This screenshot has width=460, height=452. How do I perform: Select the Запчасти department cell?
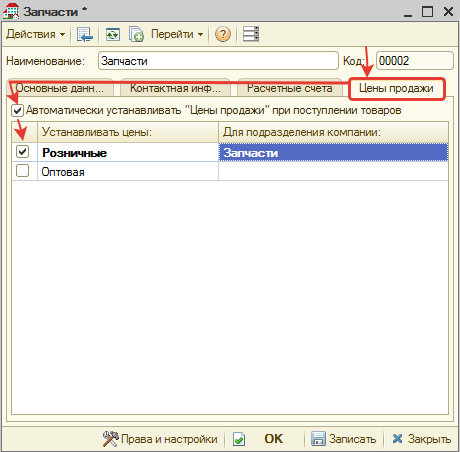click(x=333, y=153)
